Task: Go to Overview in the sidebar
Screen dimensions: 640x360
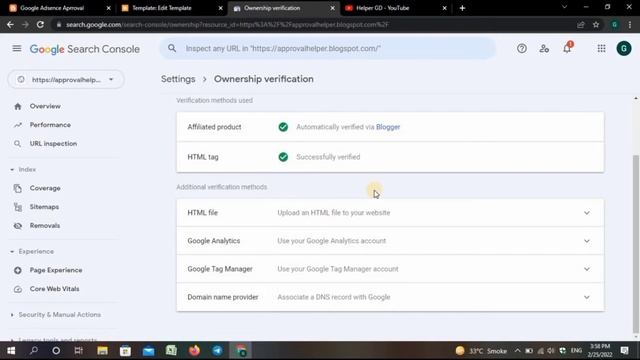Action: coord(45,106)
